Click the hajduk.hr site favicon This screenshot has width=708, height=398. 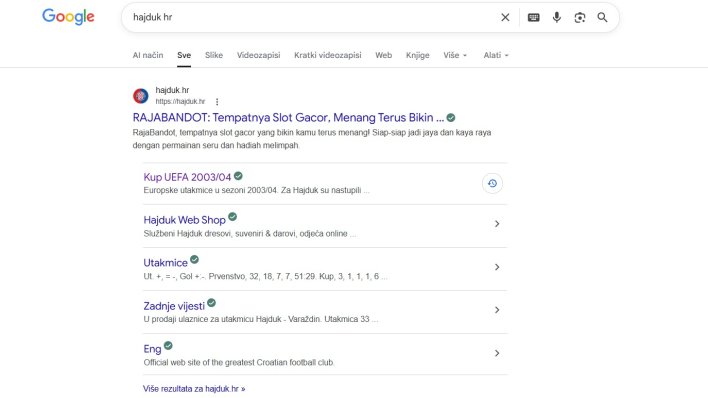(140, 96)
